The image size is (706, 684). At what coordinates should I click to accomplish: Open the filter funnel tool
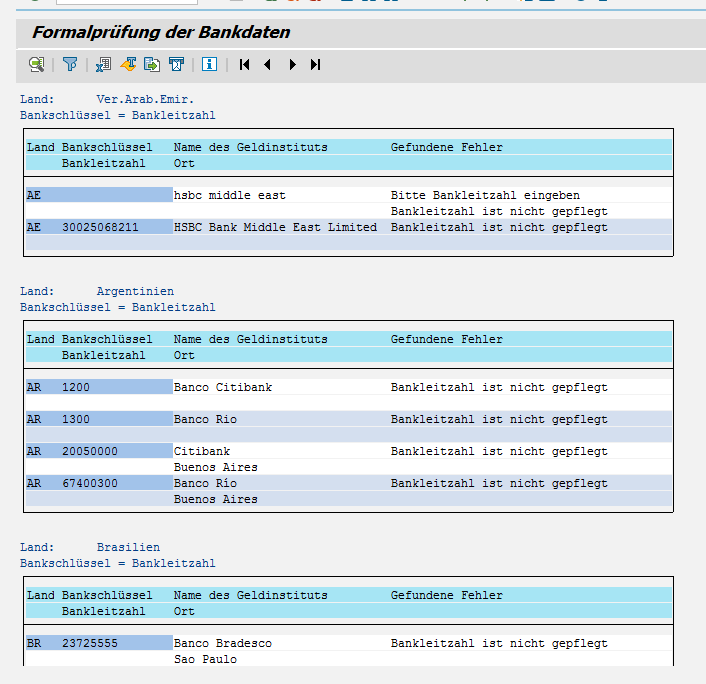click(70, 65)
